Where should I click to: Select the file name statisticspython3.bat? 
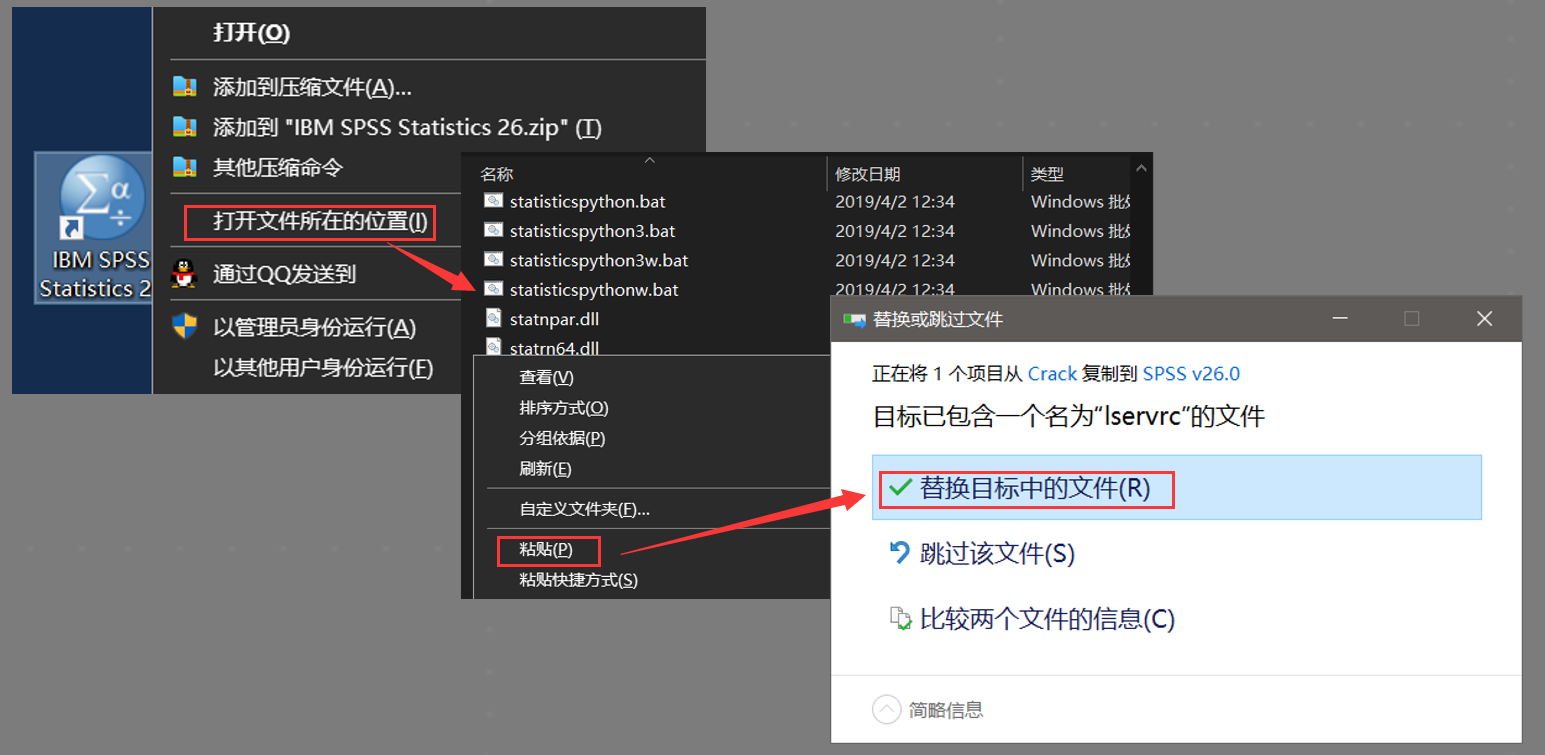(592, 231)
